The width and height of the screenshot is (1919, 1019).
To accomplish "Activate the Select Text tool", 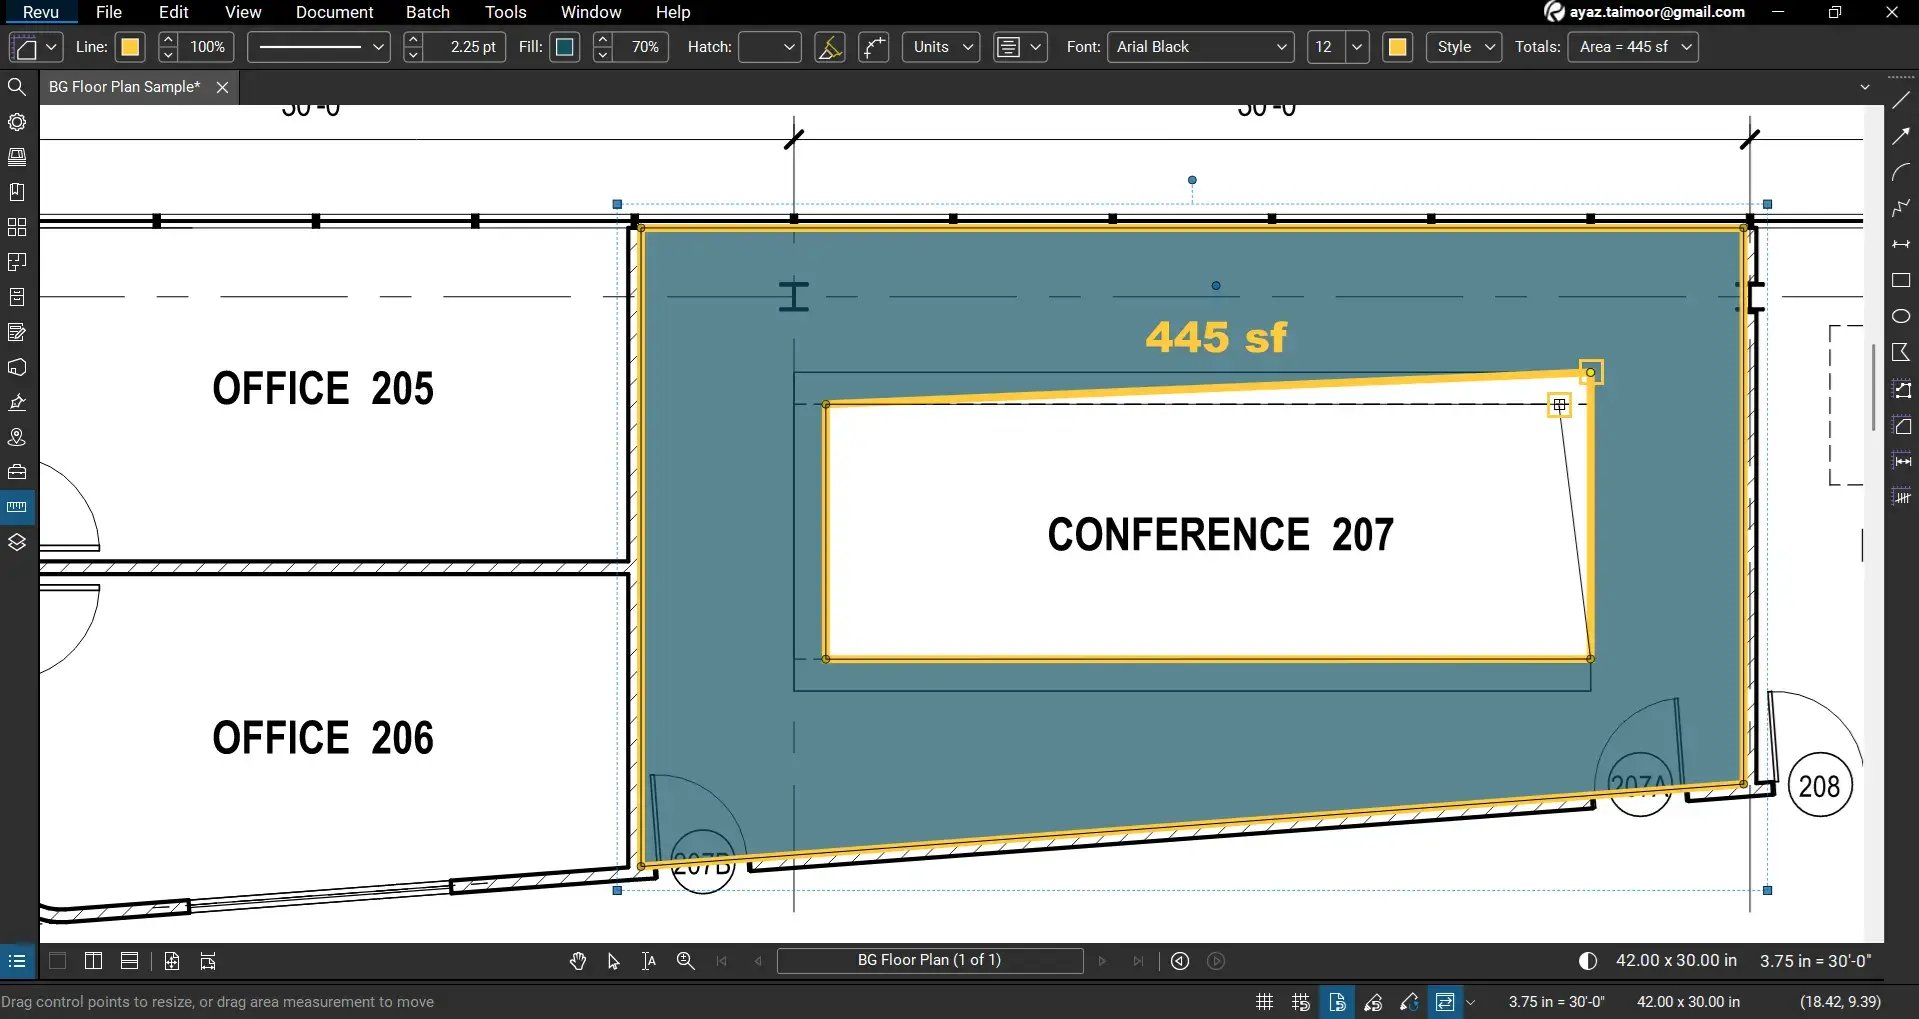I will (649, 961).
